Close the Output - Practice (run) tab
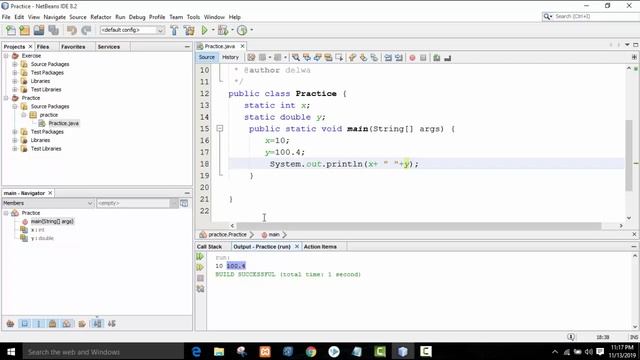 (x=297, y=247)
